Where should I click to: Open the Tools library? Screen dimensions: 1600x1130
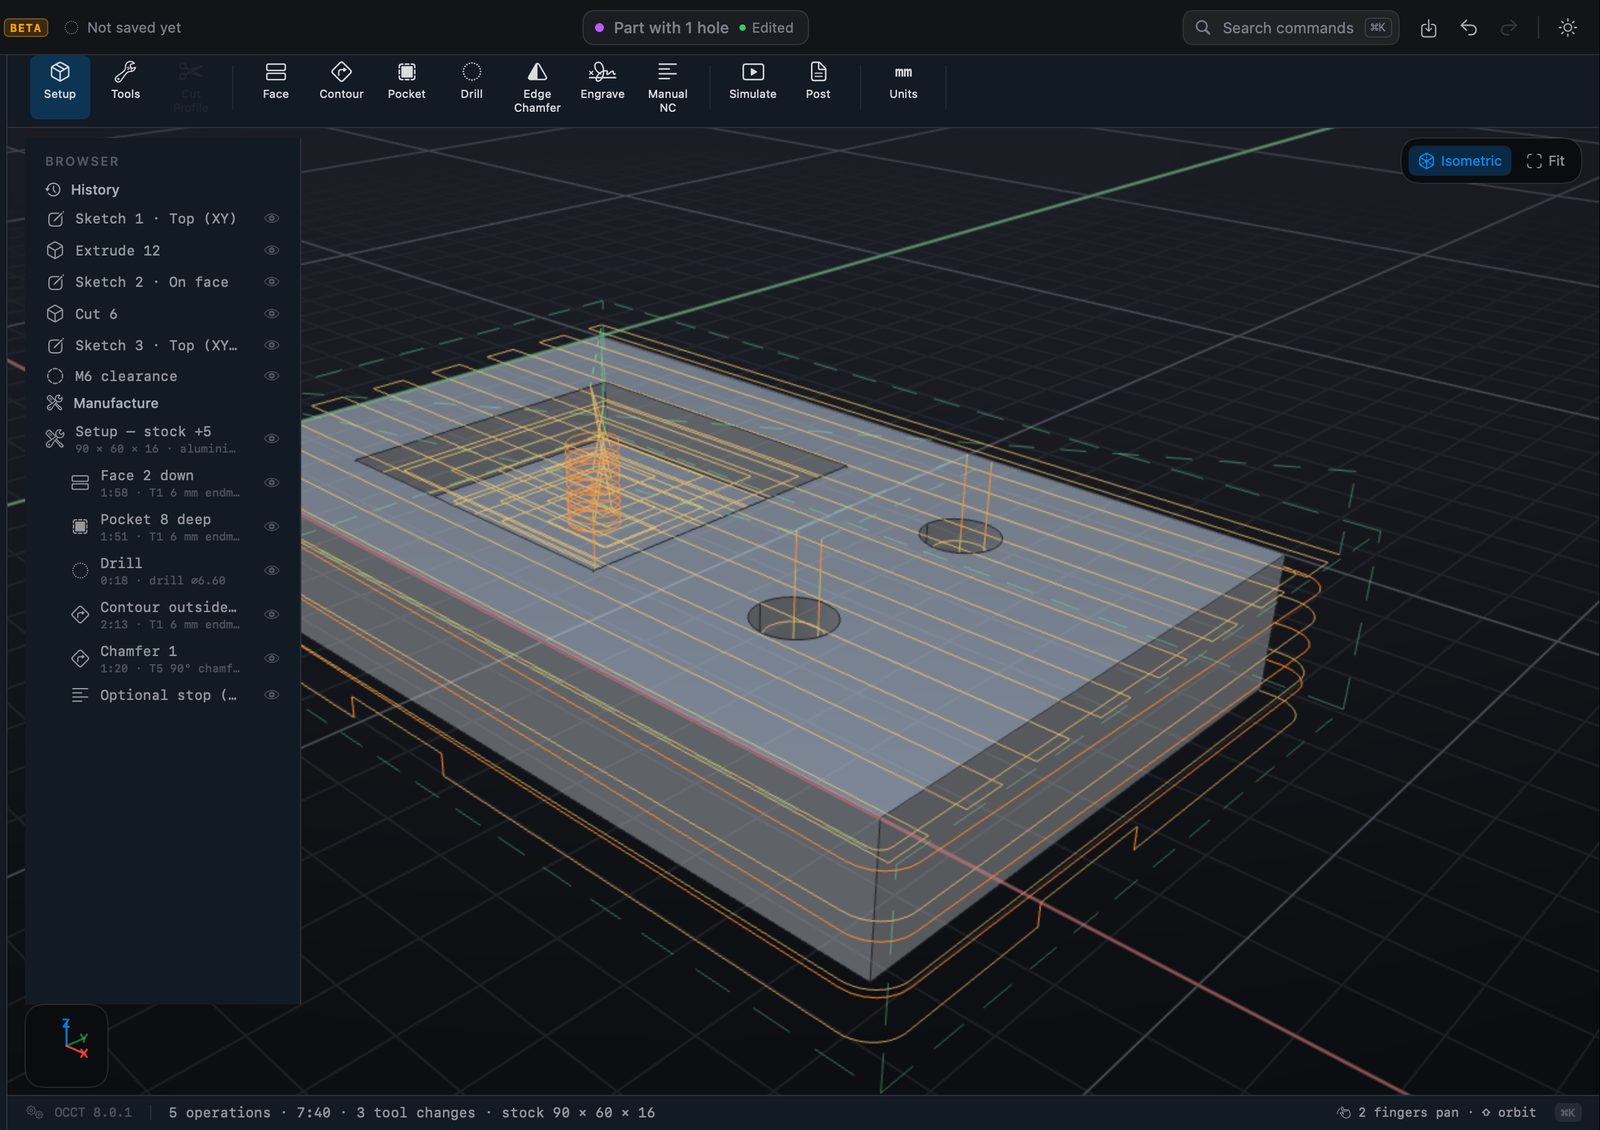click(x=125, y=82)
